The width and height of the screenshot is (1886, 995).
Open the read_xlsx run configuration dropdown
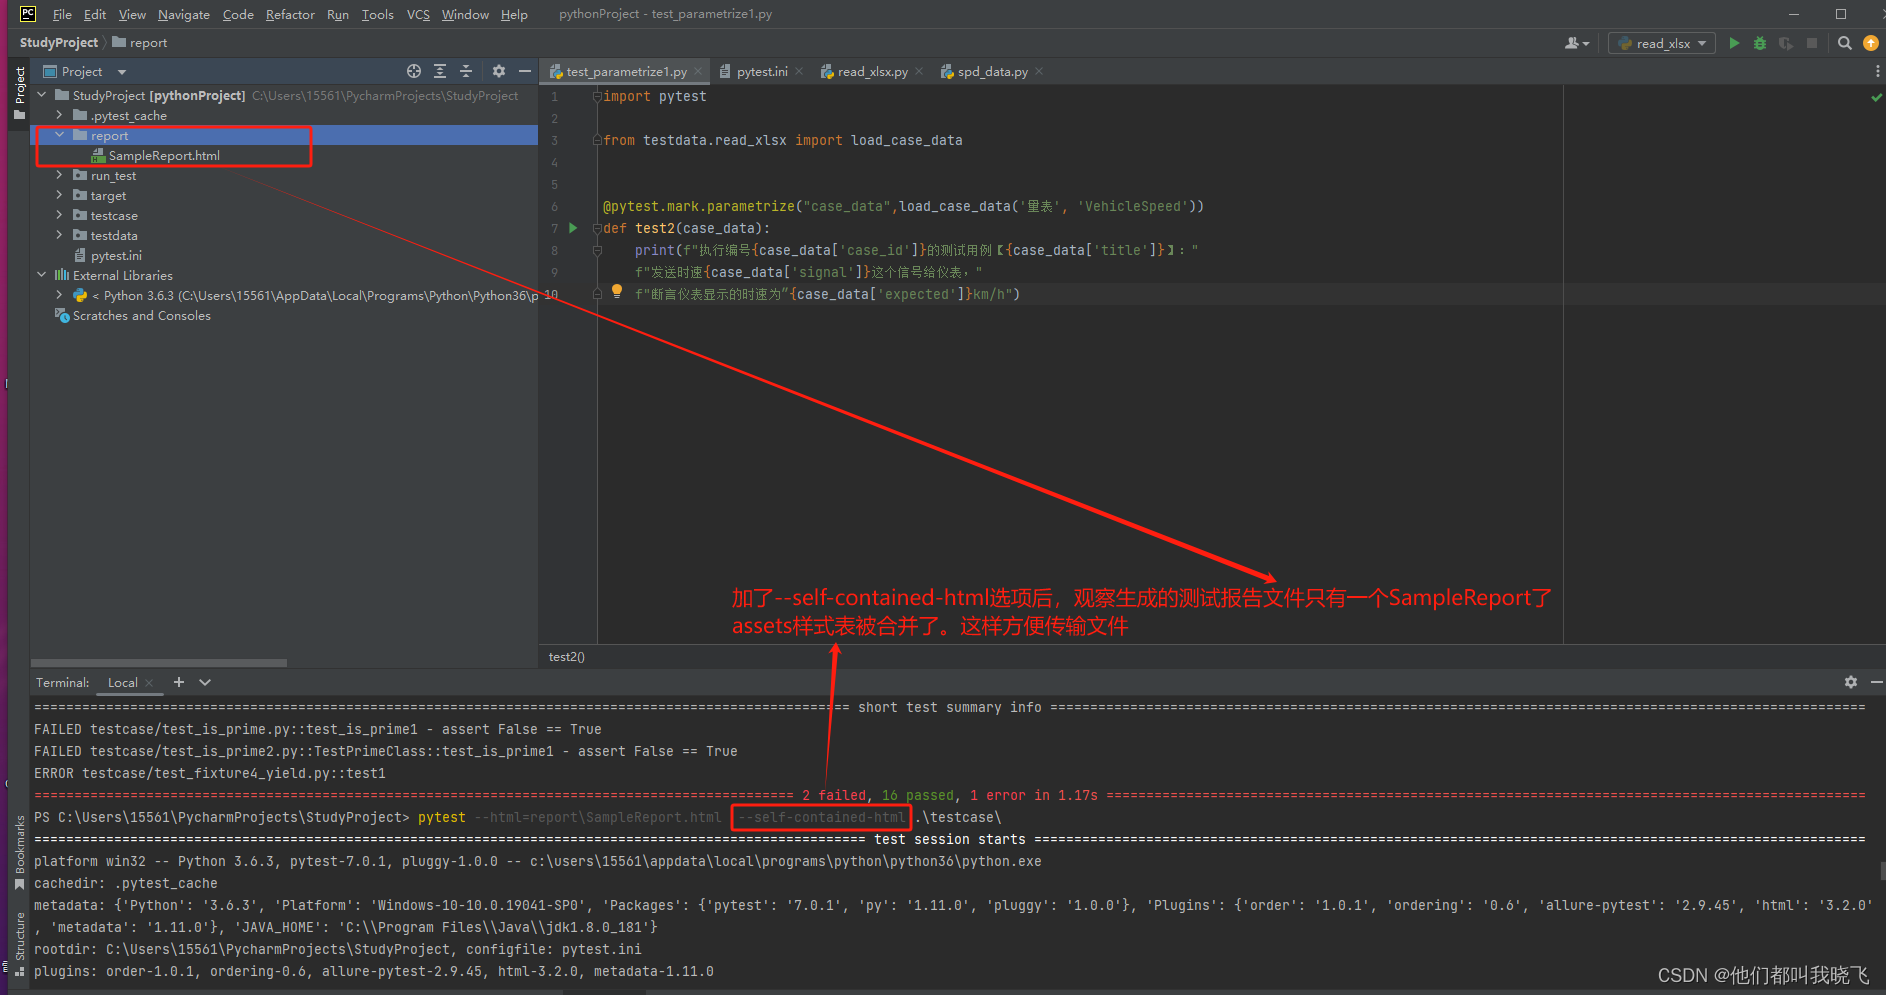point(1700,43)
